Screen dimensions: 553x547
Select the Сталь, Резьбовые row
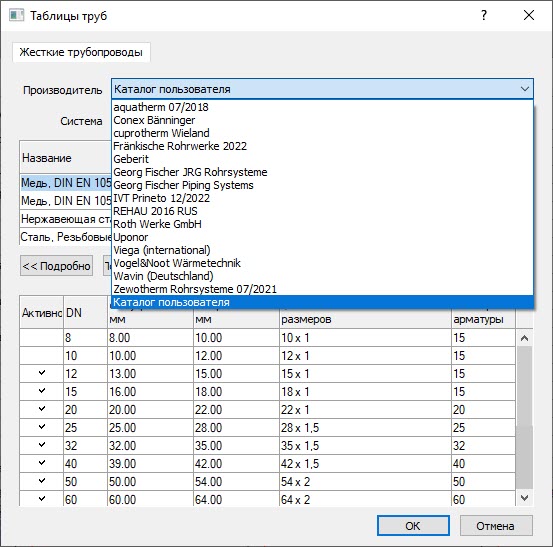tap(66, 237)
